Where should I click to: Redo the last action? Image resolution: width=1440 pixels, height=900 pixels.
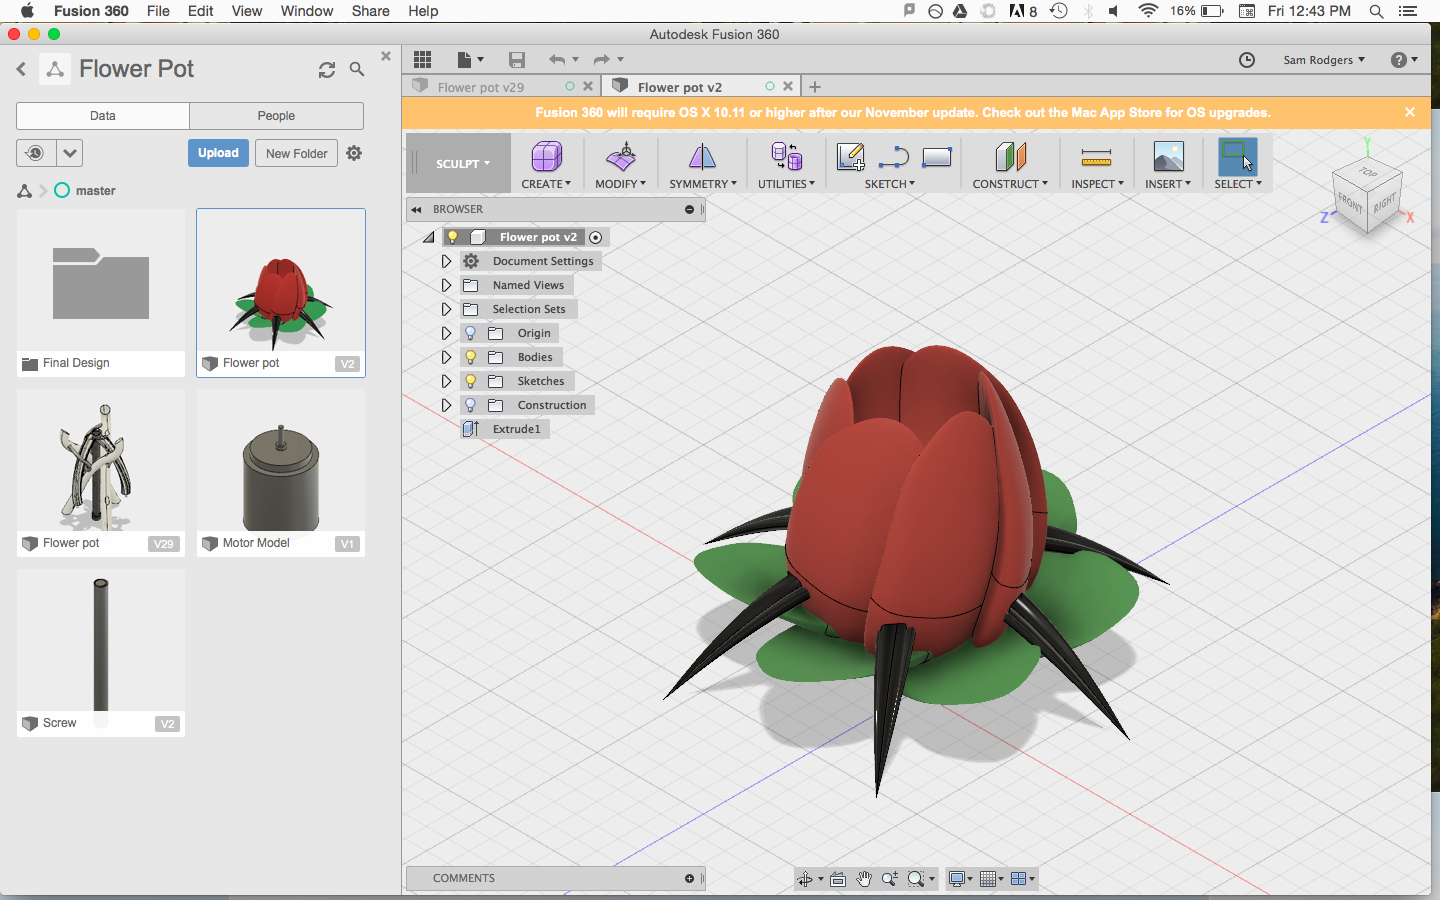pyautogui.click(x=601, y=60)
